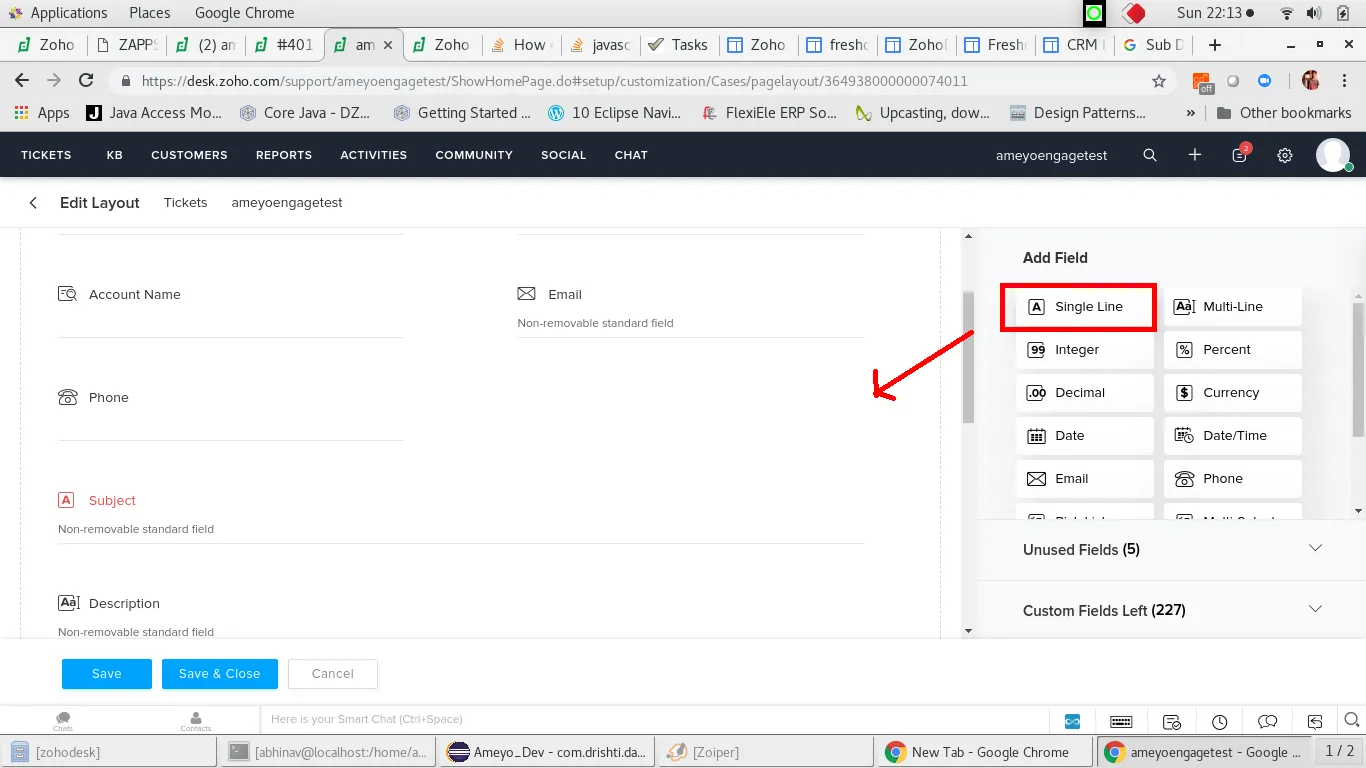
Task: Show more bookmarks chevron
Action: 1190,113
